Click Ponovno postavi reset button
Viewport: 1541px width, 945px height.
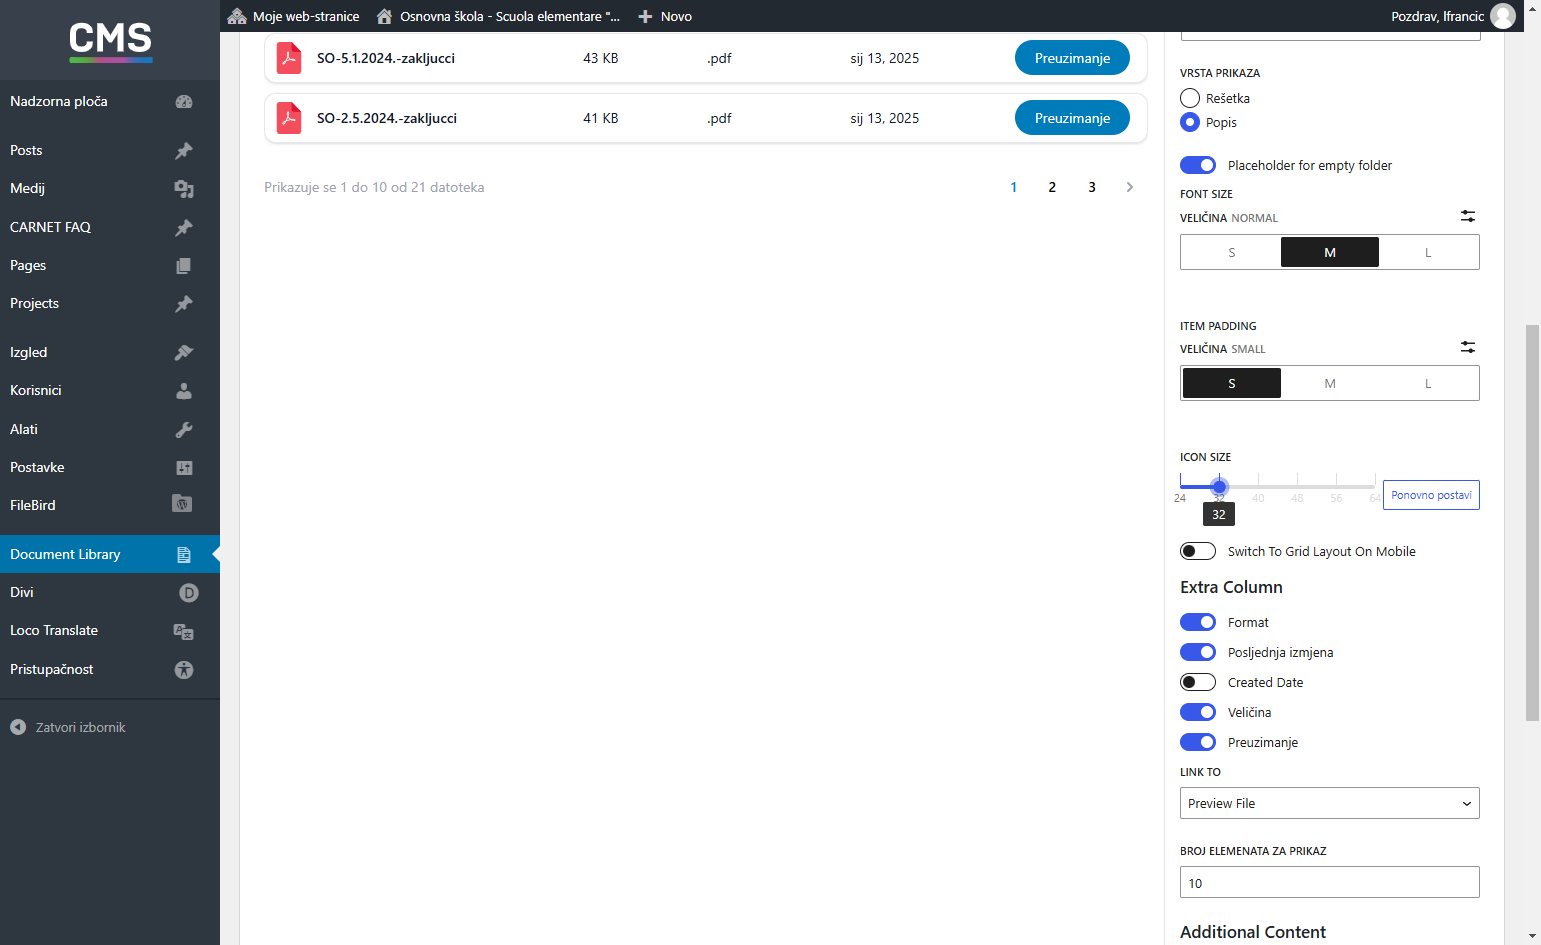(1431, 495)
